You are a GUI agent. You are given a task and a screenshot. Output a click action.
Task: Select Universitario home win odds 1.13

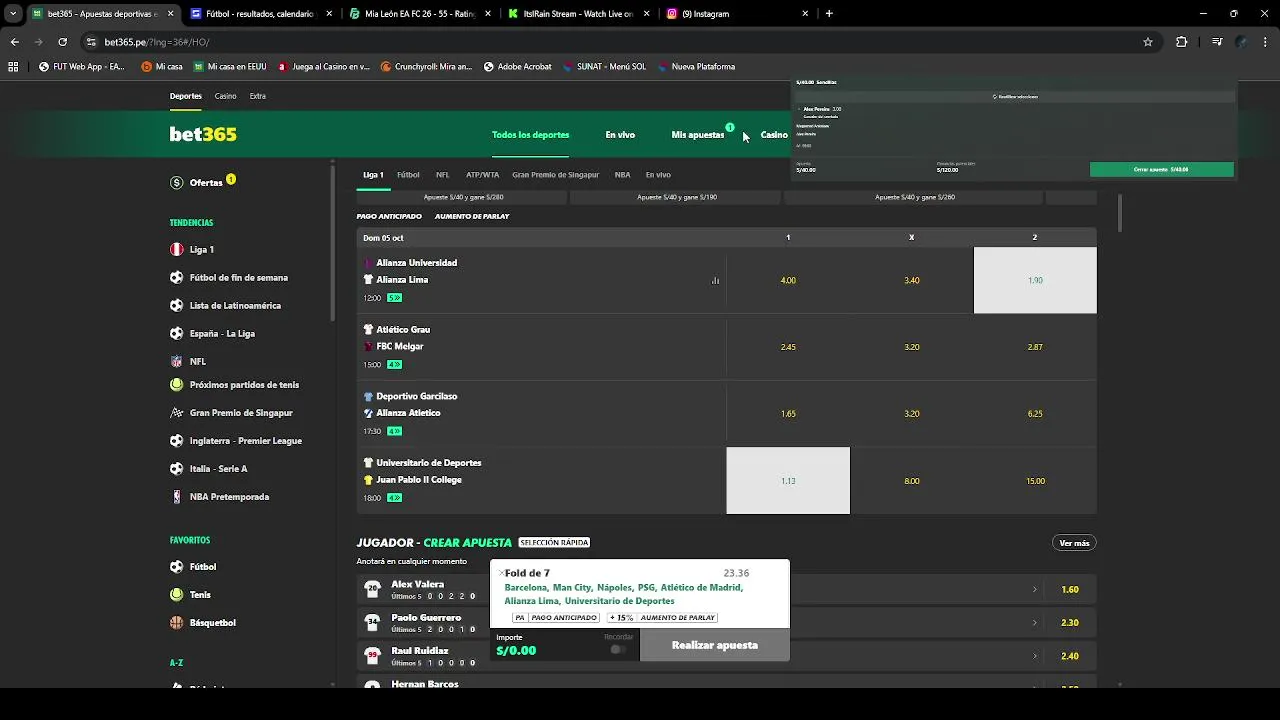pyautogui.click(x=788, y=481)
